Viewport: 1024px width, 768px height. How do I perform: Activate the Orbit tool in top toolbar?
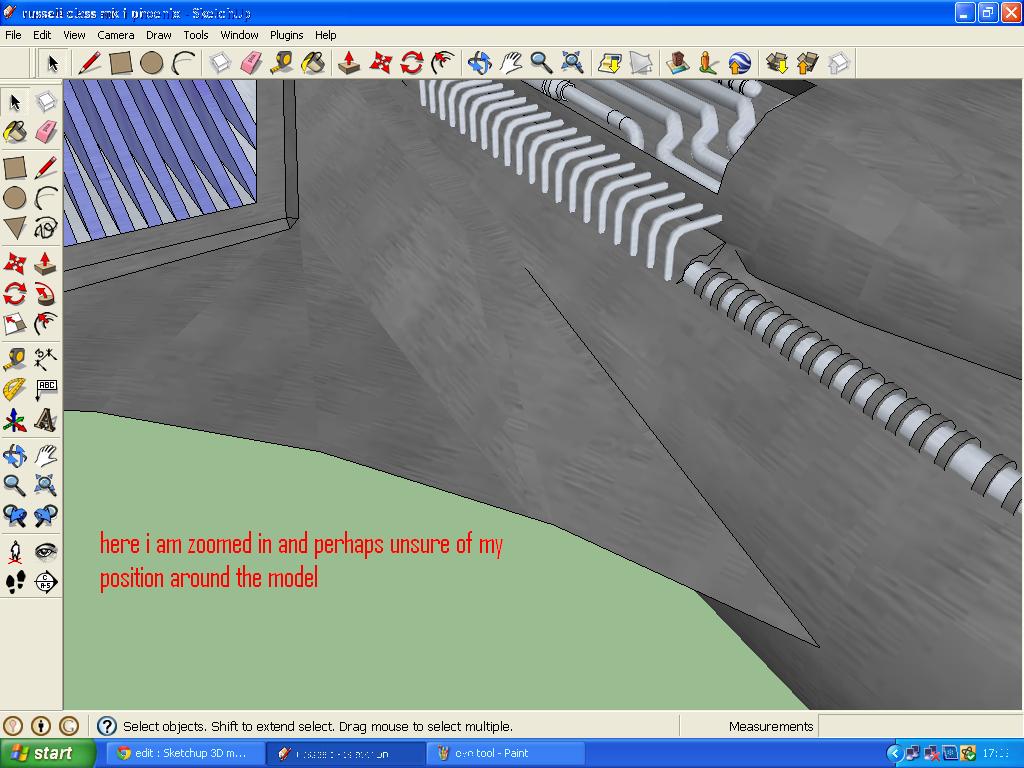coord(479,63)
